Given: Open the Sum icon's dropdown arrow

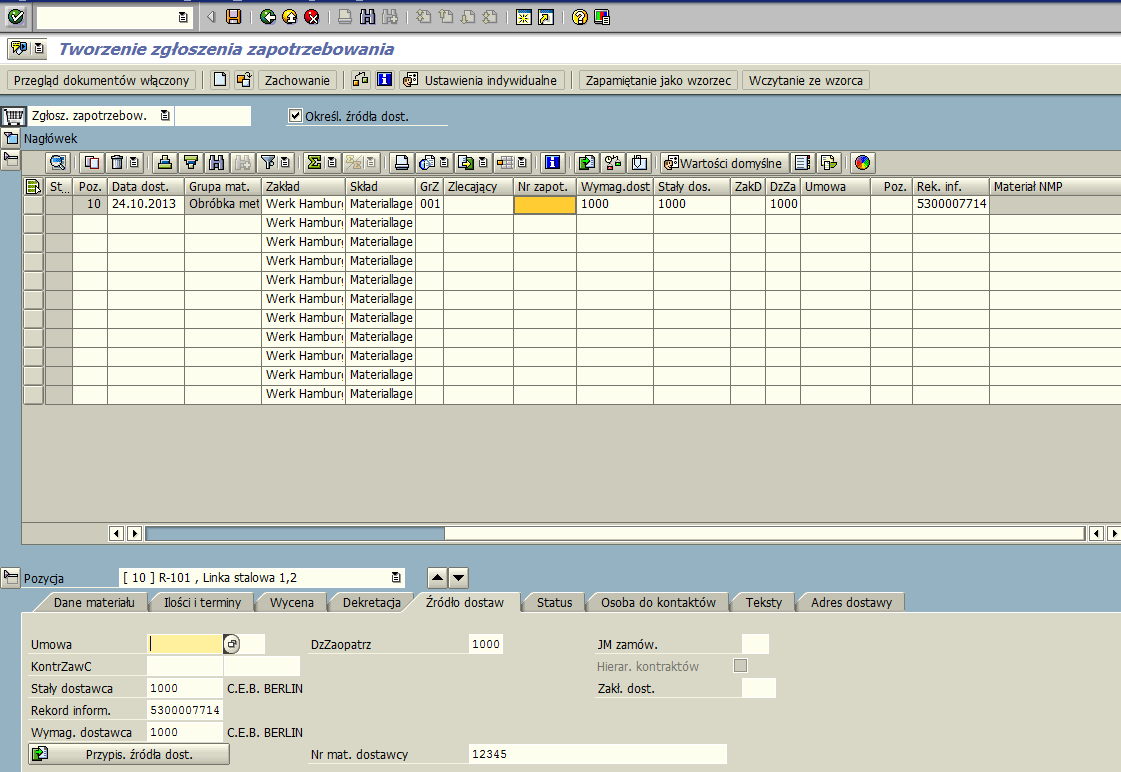Looking at the screenshot, I should click(x=332, y=163).
